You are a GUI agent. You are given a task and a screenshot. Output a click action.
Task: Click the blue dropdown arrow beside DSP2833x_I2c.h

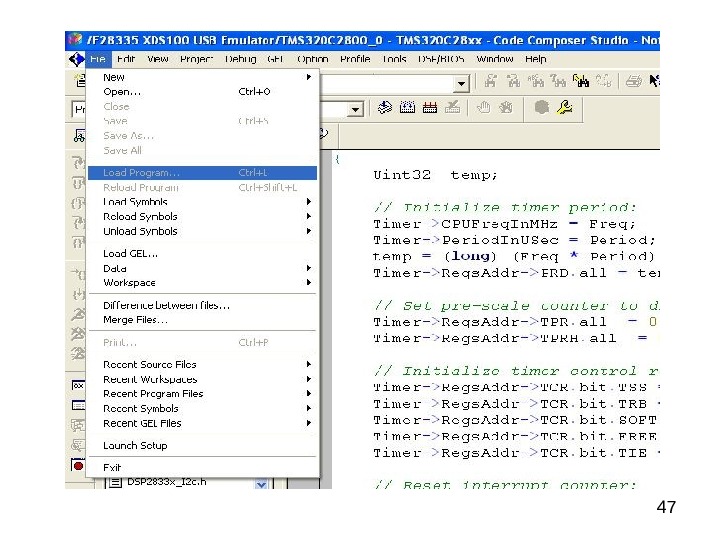tap(261, 484)
